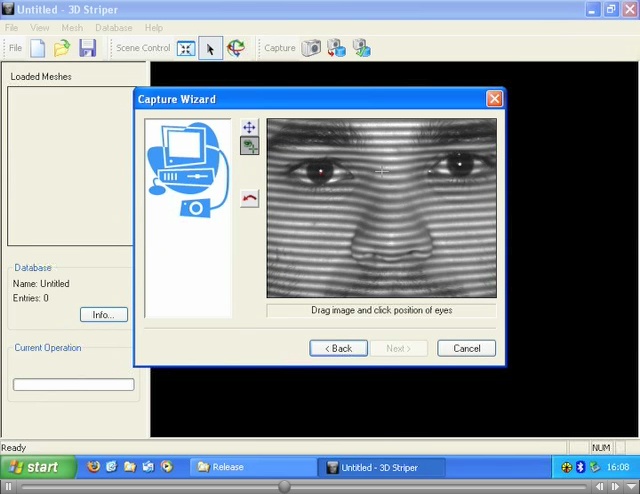
Task: Click the Loaded Meshes list box
Action: pos(70,166)
